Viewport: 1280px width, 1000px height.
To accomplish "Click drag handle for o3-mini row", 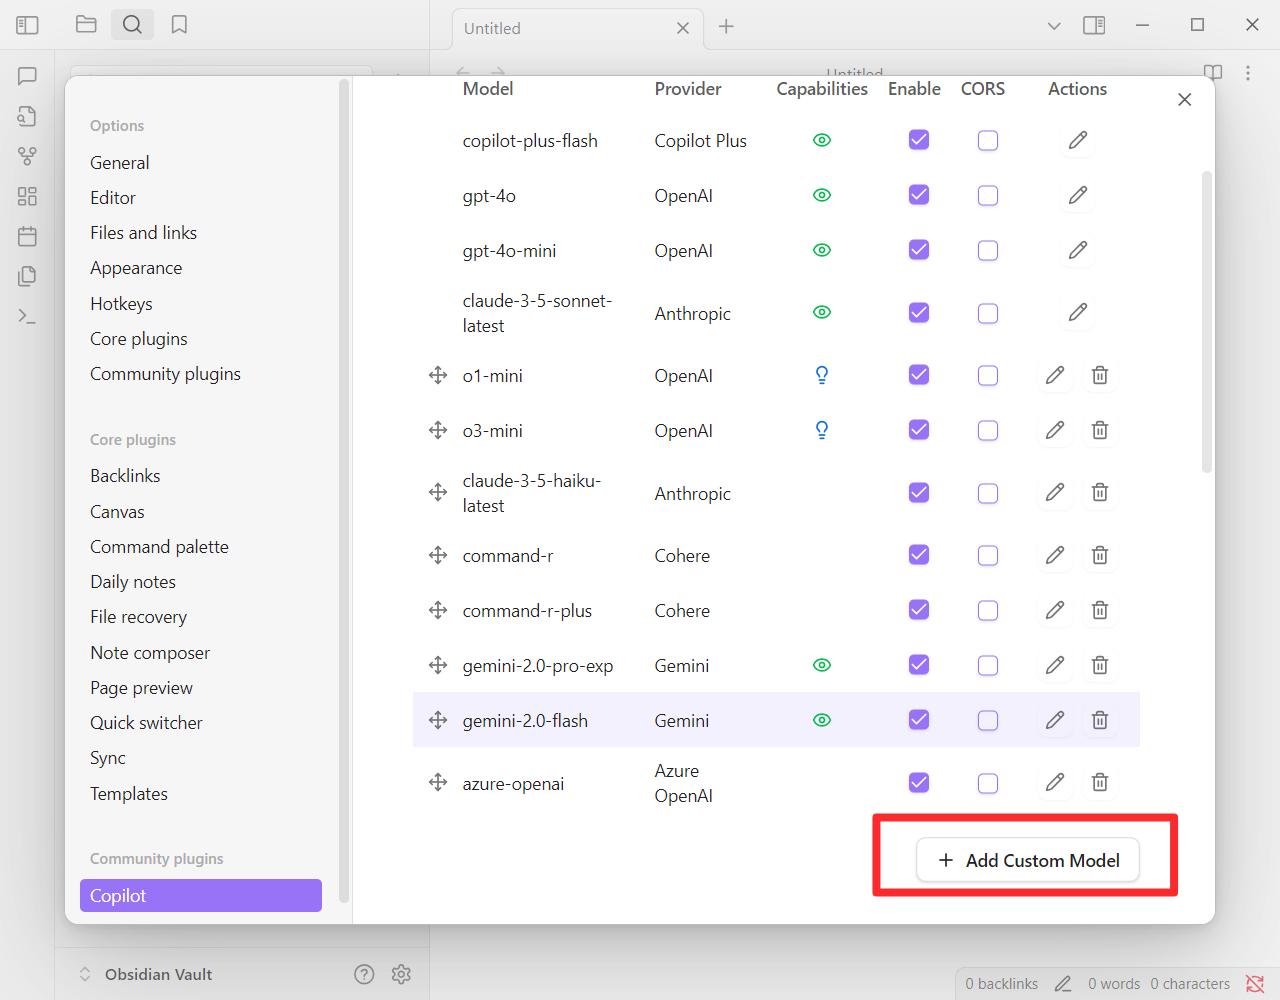I will pos(438,431).
